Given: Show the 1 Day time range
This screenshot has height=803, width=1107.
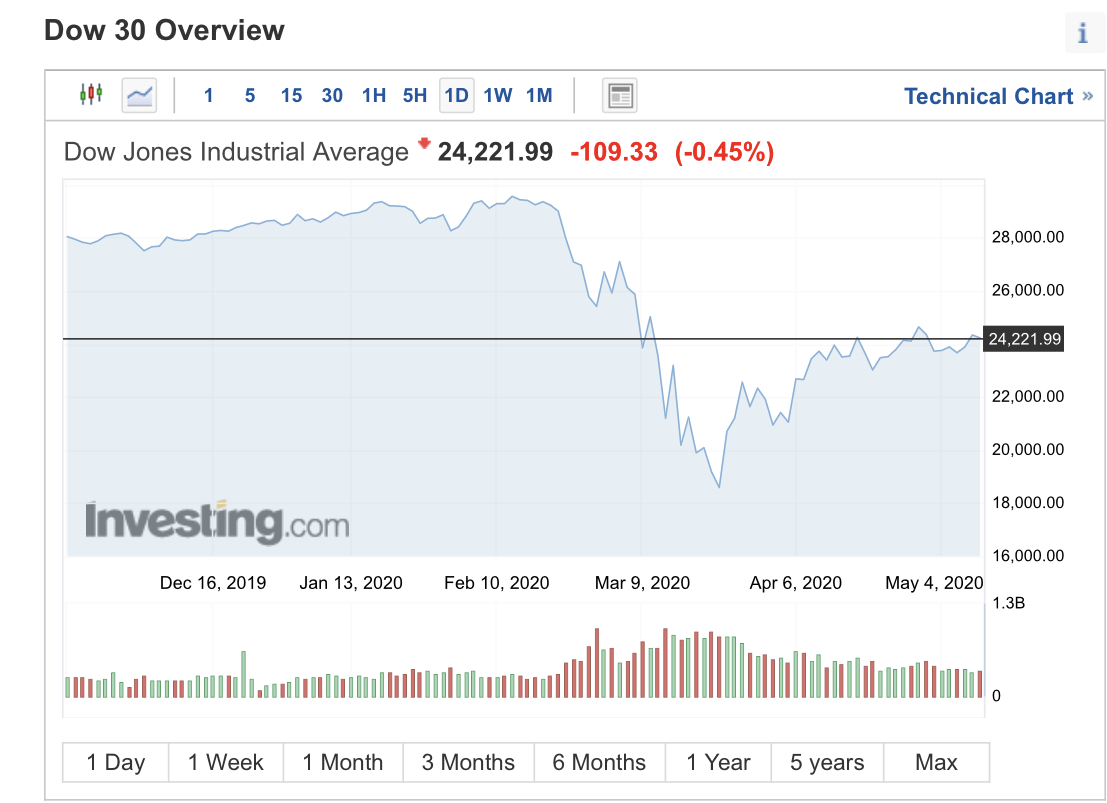Looking at the screenshot, I should [116, 762].
